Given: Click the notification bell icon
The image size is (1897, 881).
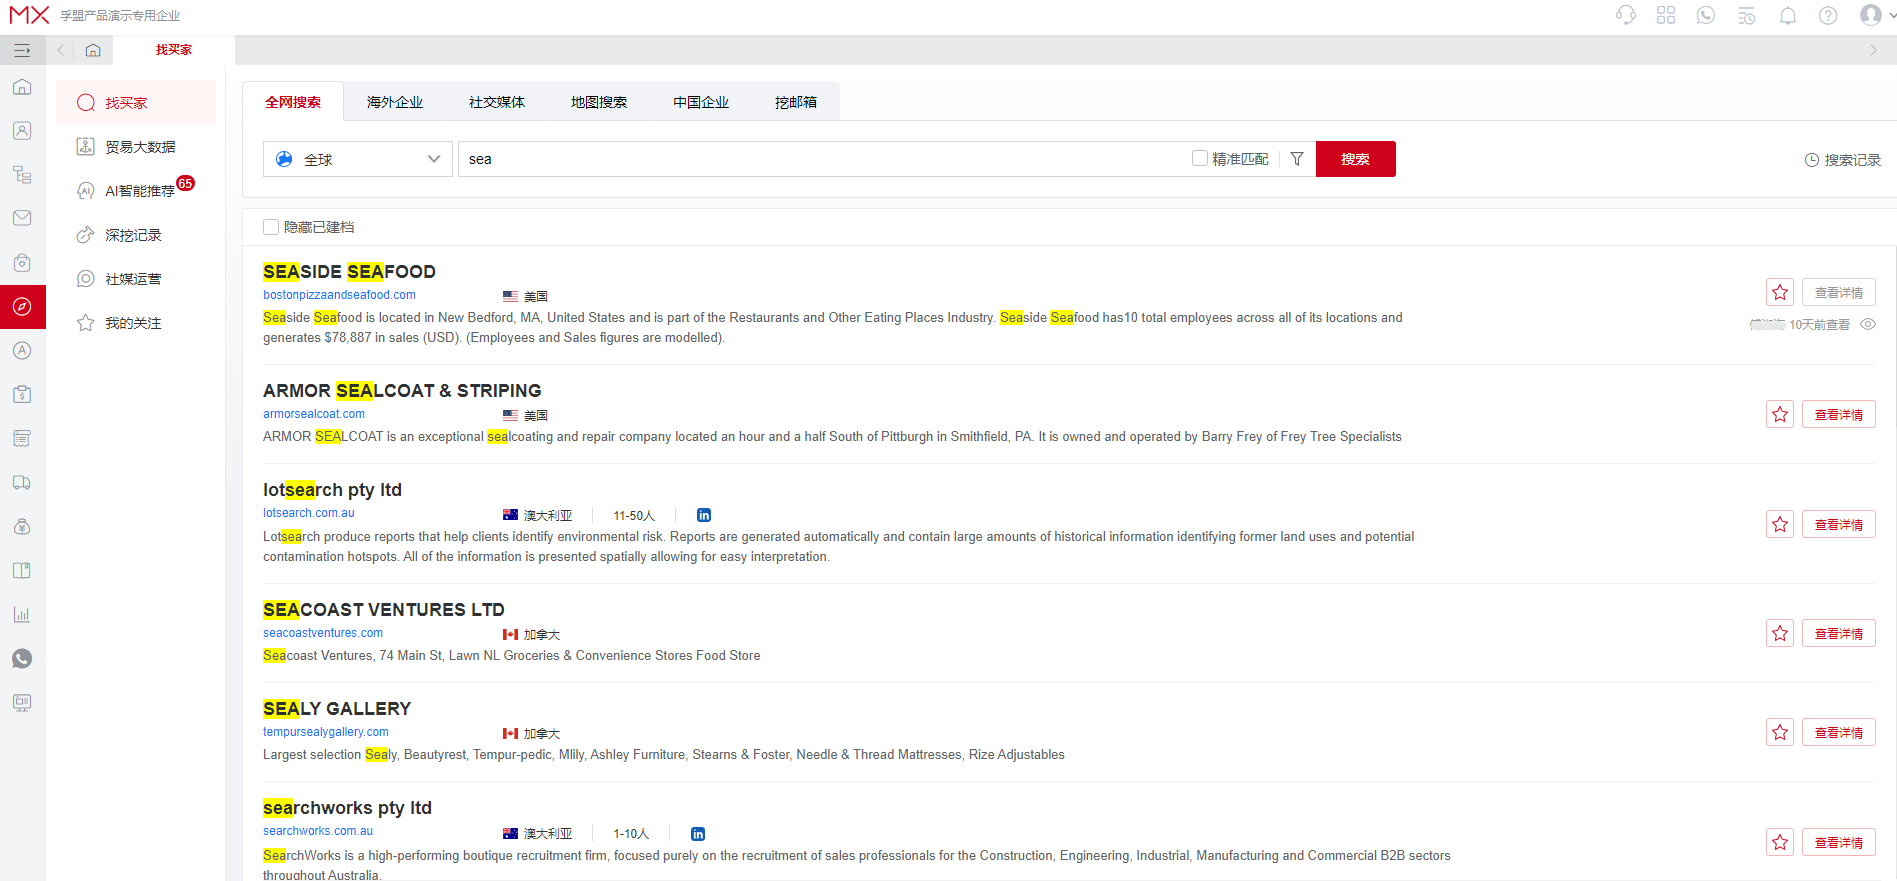Looking at the screenshot, I should [1788, 16].
